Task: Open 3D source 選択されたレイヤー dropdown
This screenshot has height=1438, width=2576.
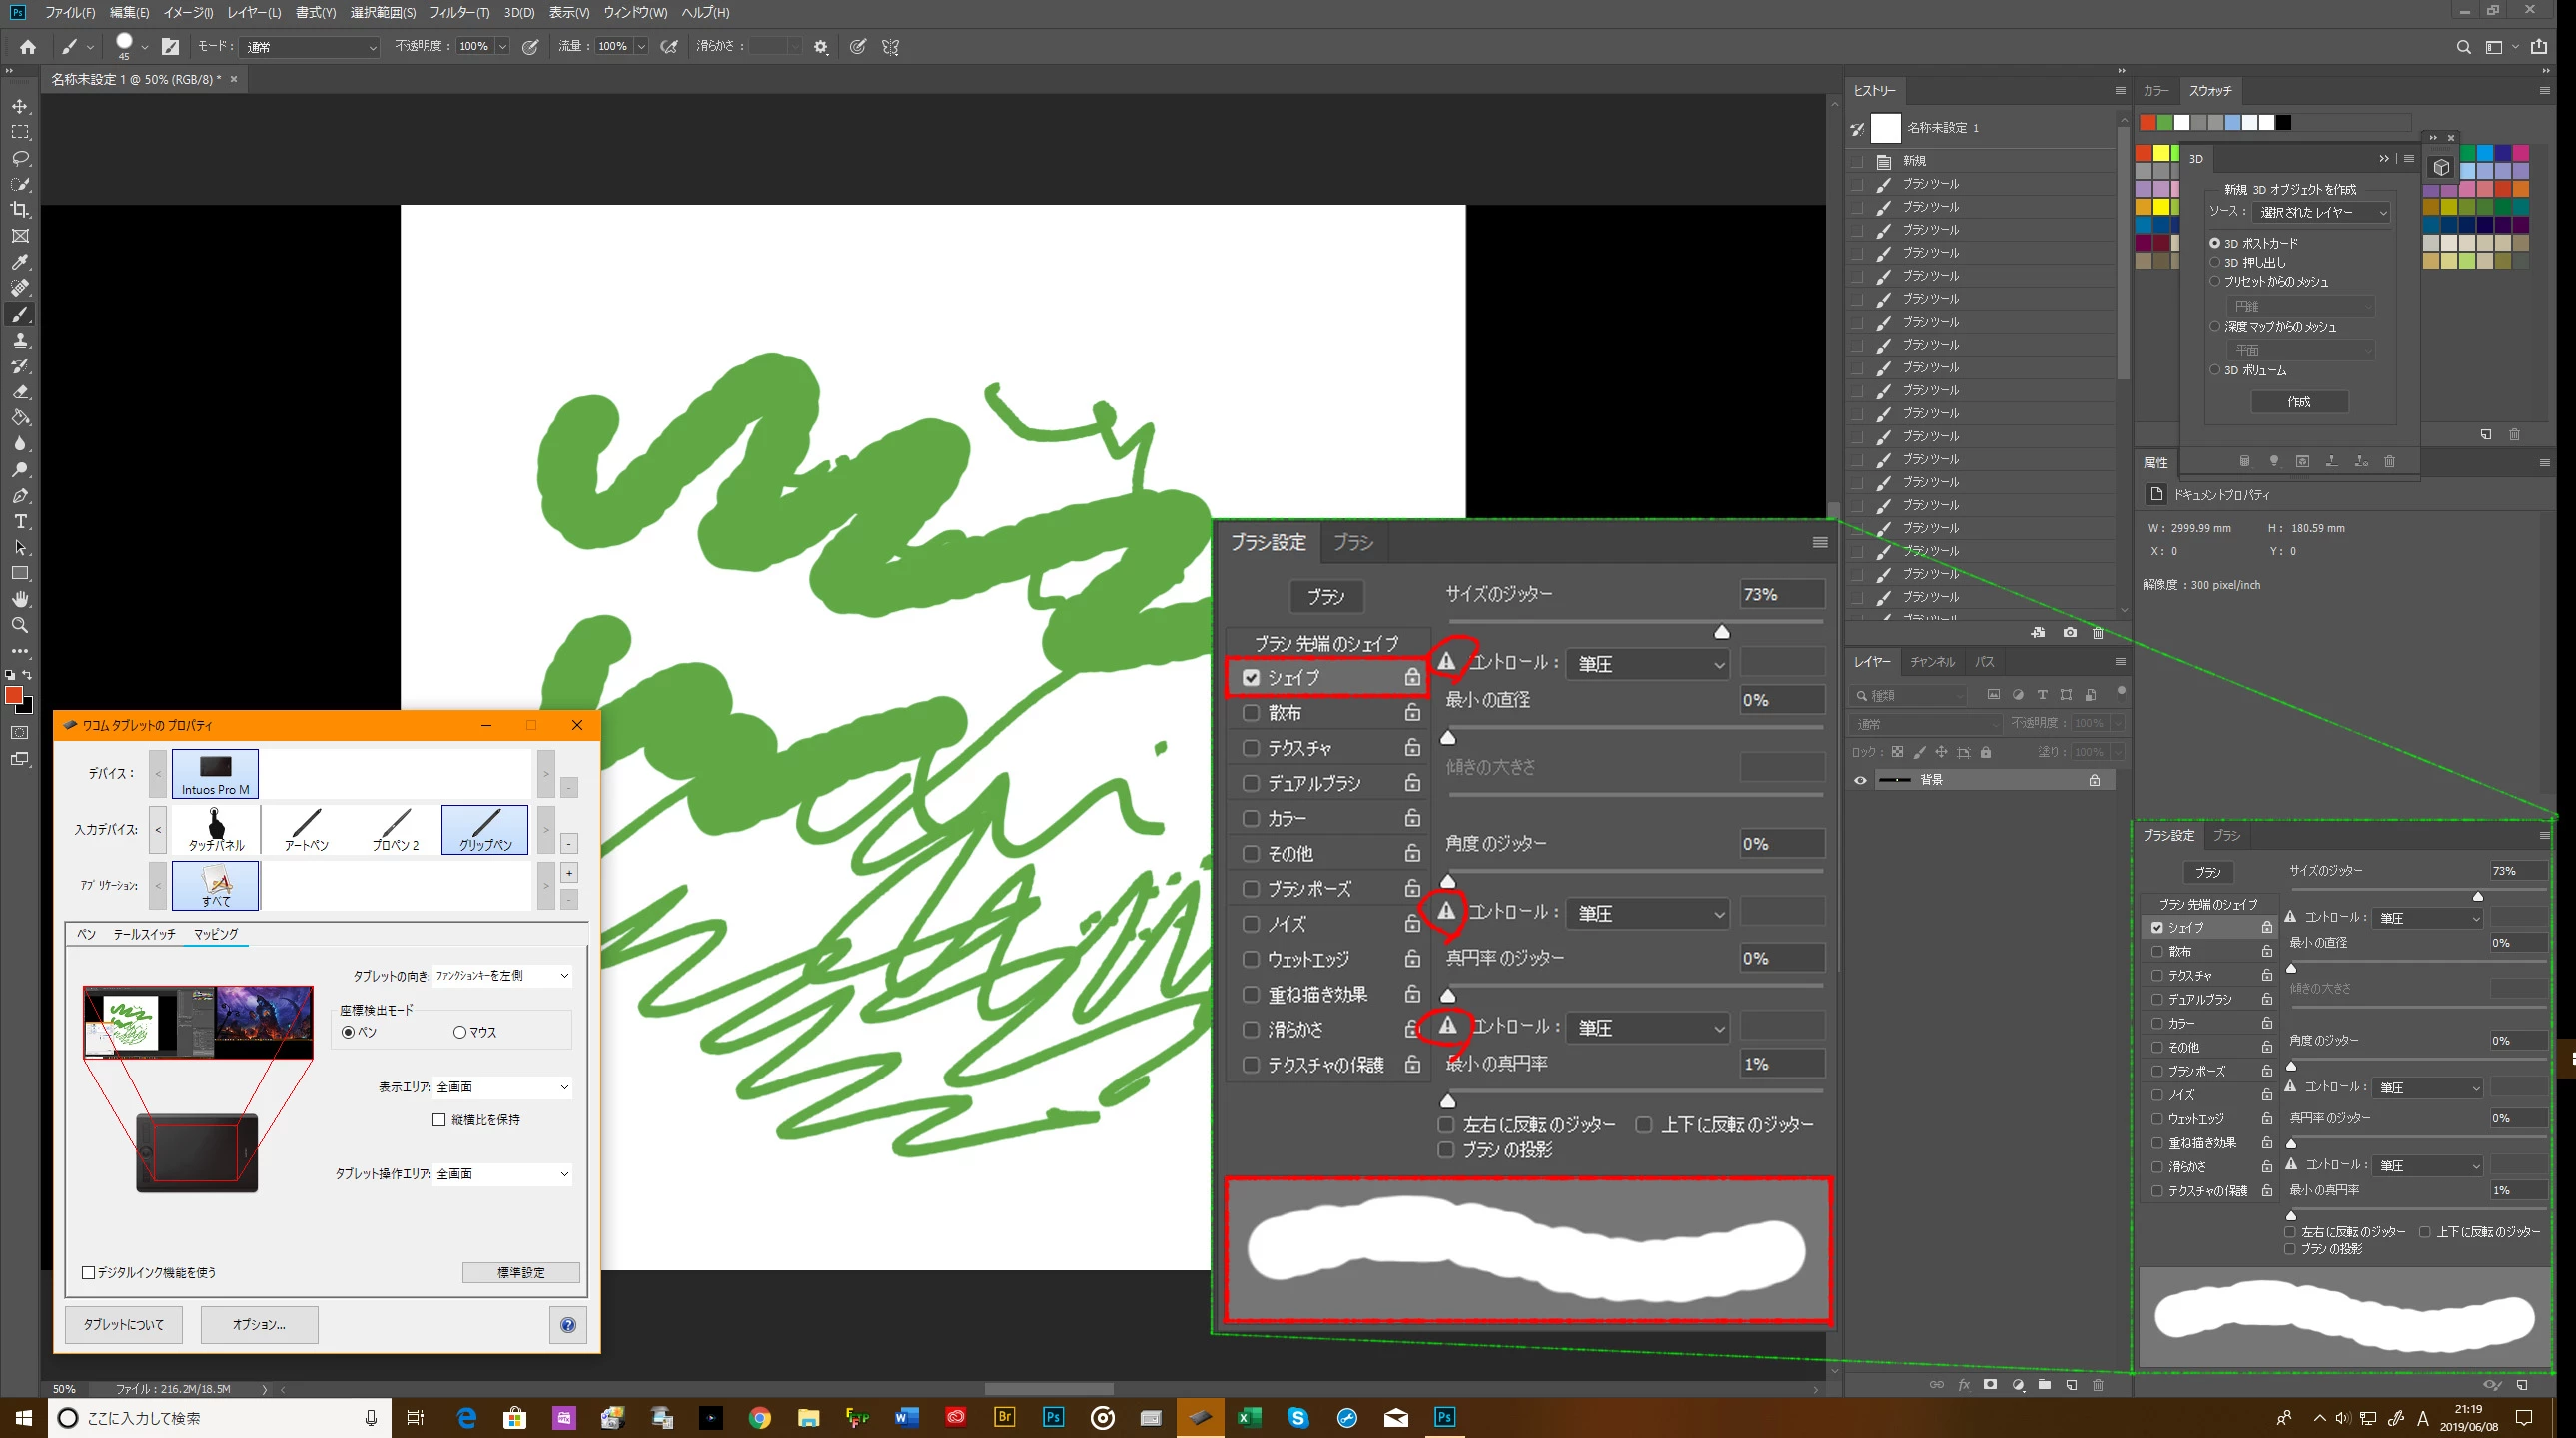Action: pos(2322,212)
